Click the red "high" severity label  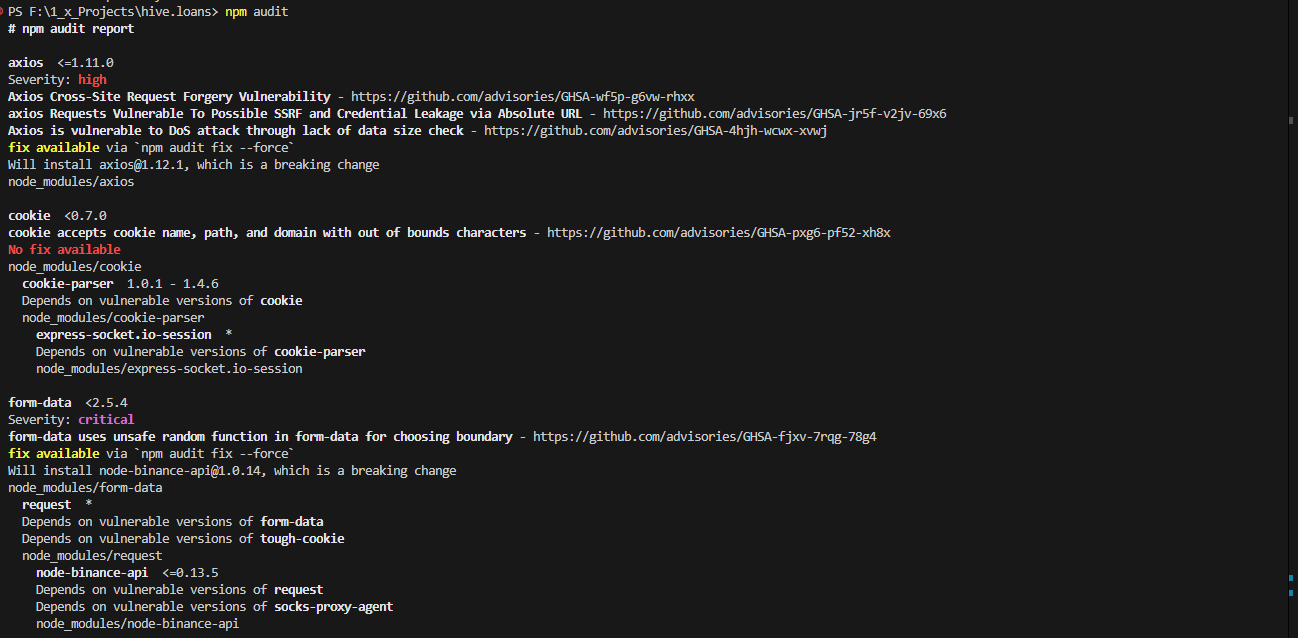[x=92, y=80]
